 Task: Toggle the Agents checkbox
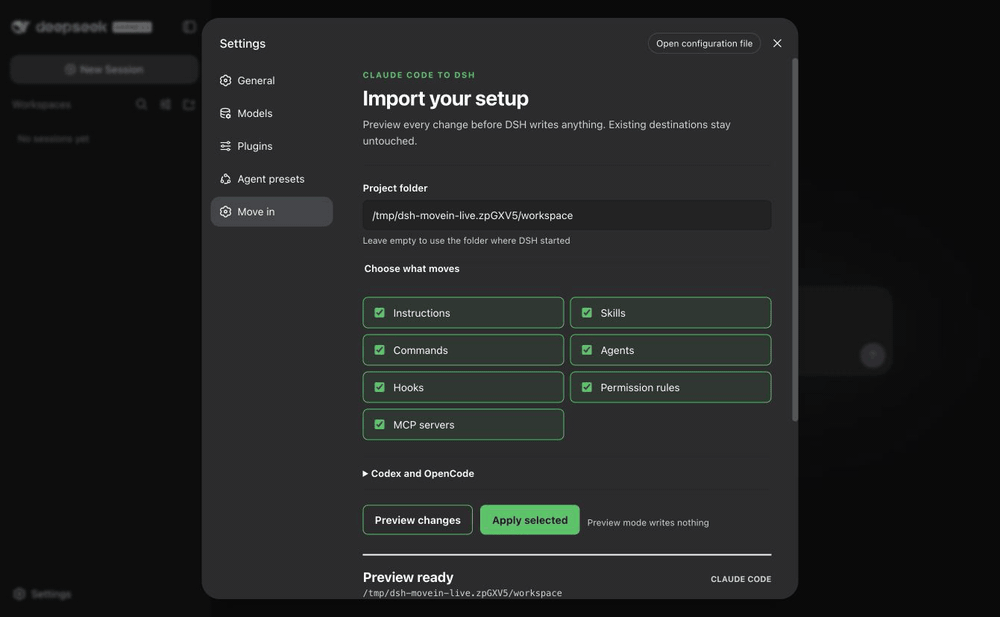tap(587, 350)
